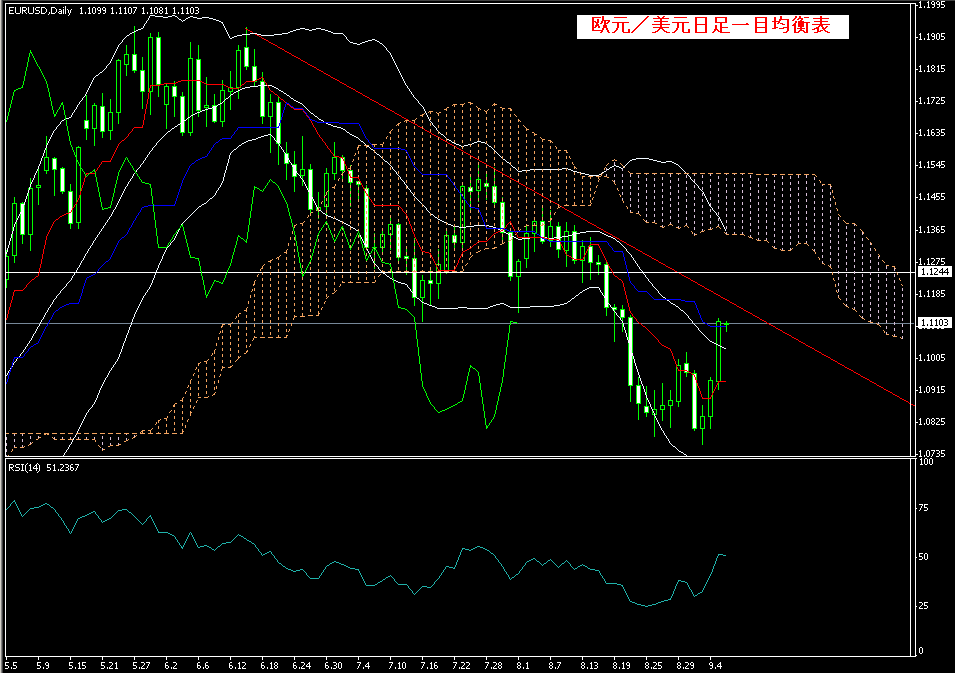This screenshot has height=673, width=955.
Task: Select the 1.1995 price axis label
Action: pyautogui.click(x=932, y=5)
